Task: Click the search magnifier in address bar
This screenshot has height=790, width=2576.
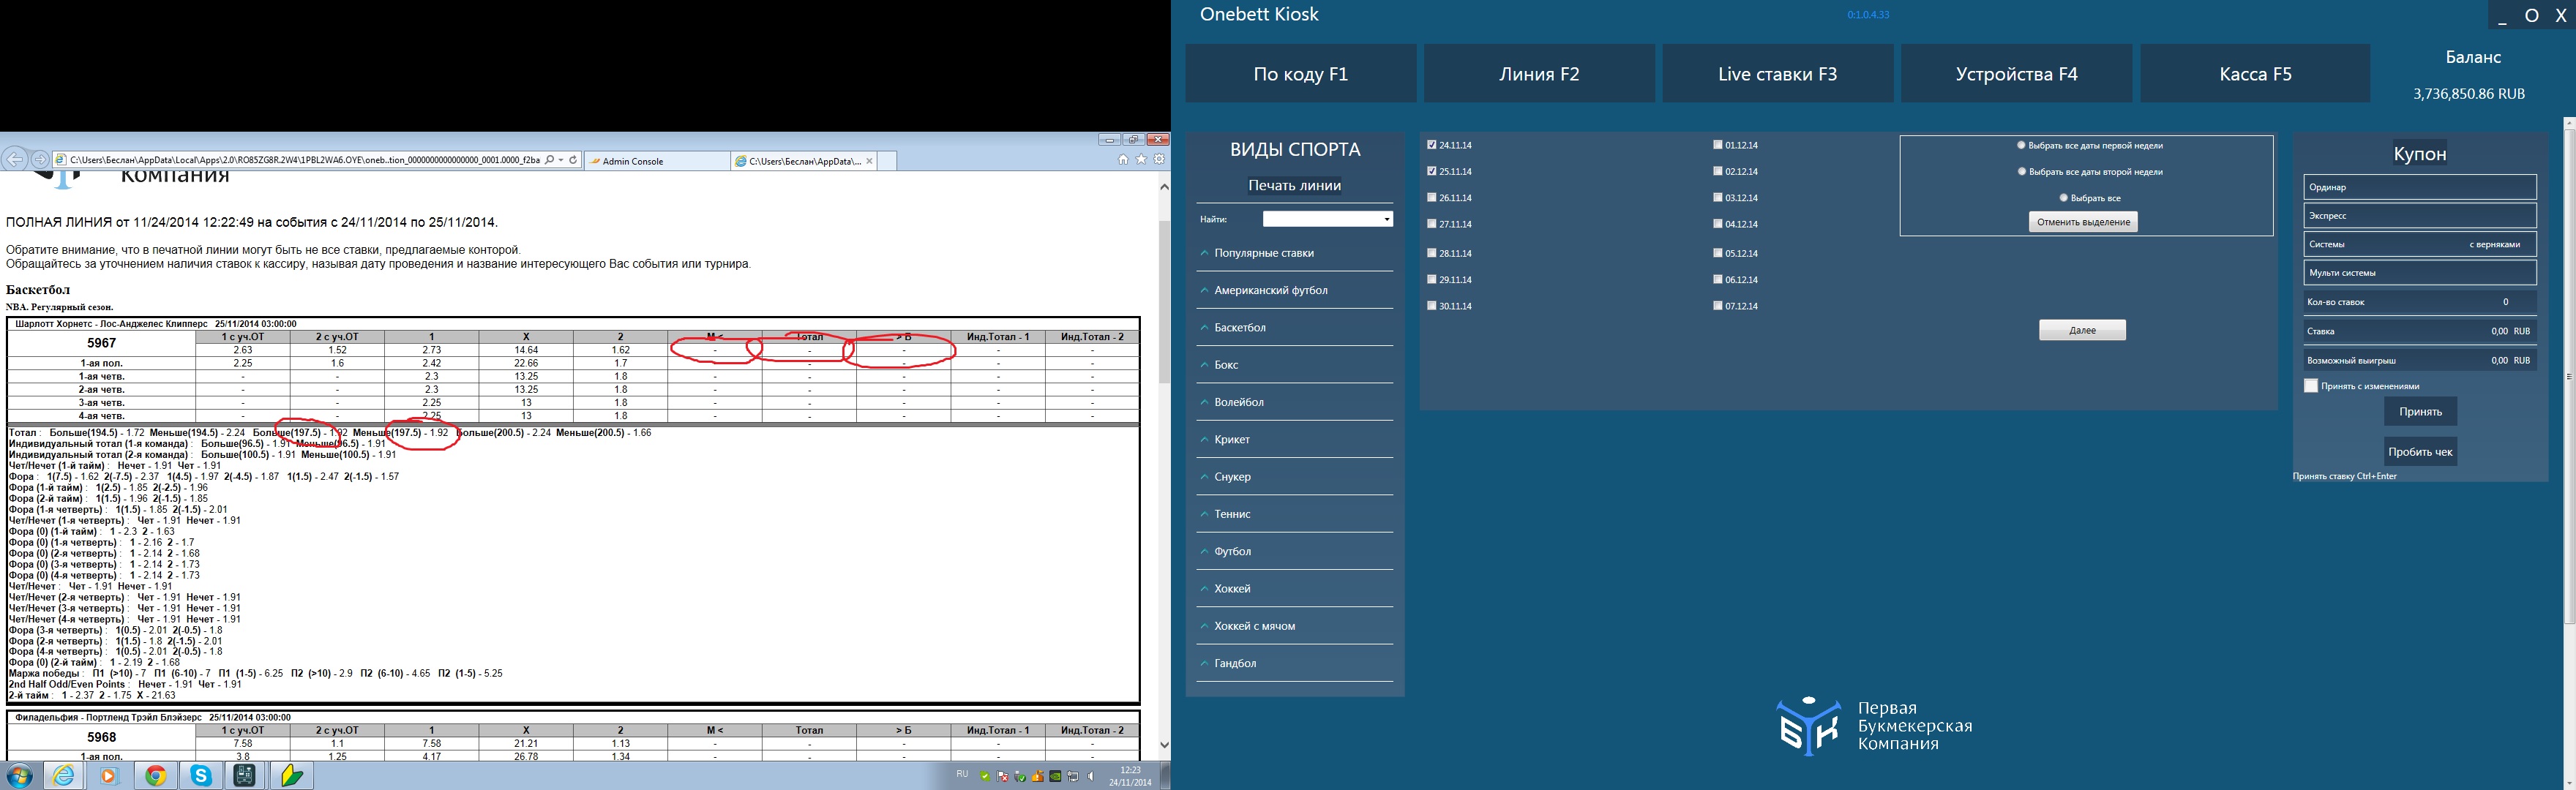Action: pos(549,160)
